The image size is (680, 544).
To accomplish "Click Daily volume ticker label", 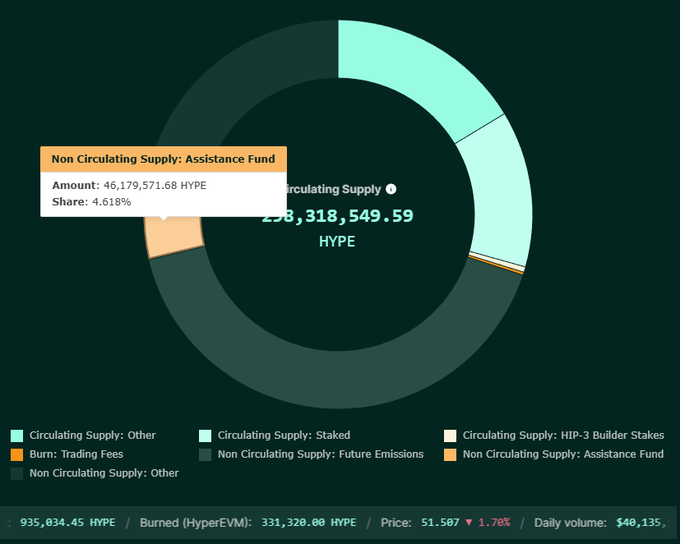I will coord(570,522).
